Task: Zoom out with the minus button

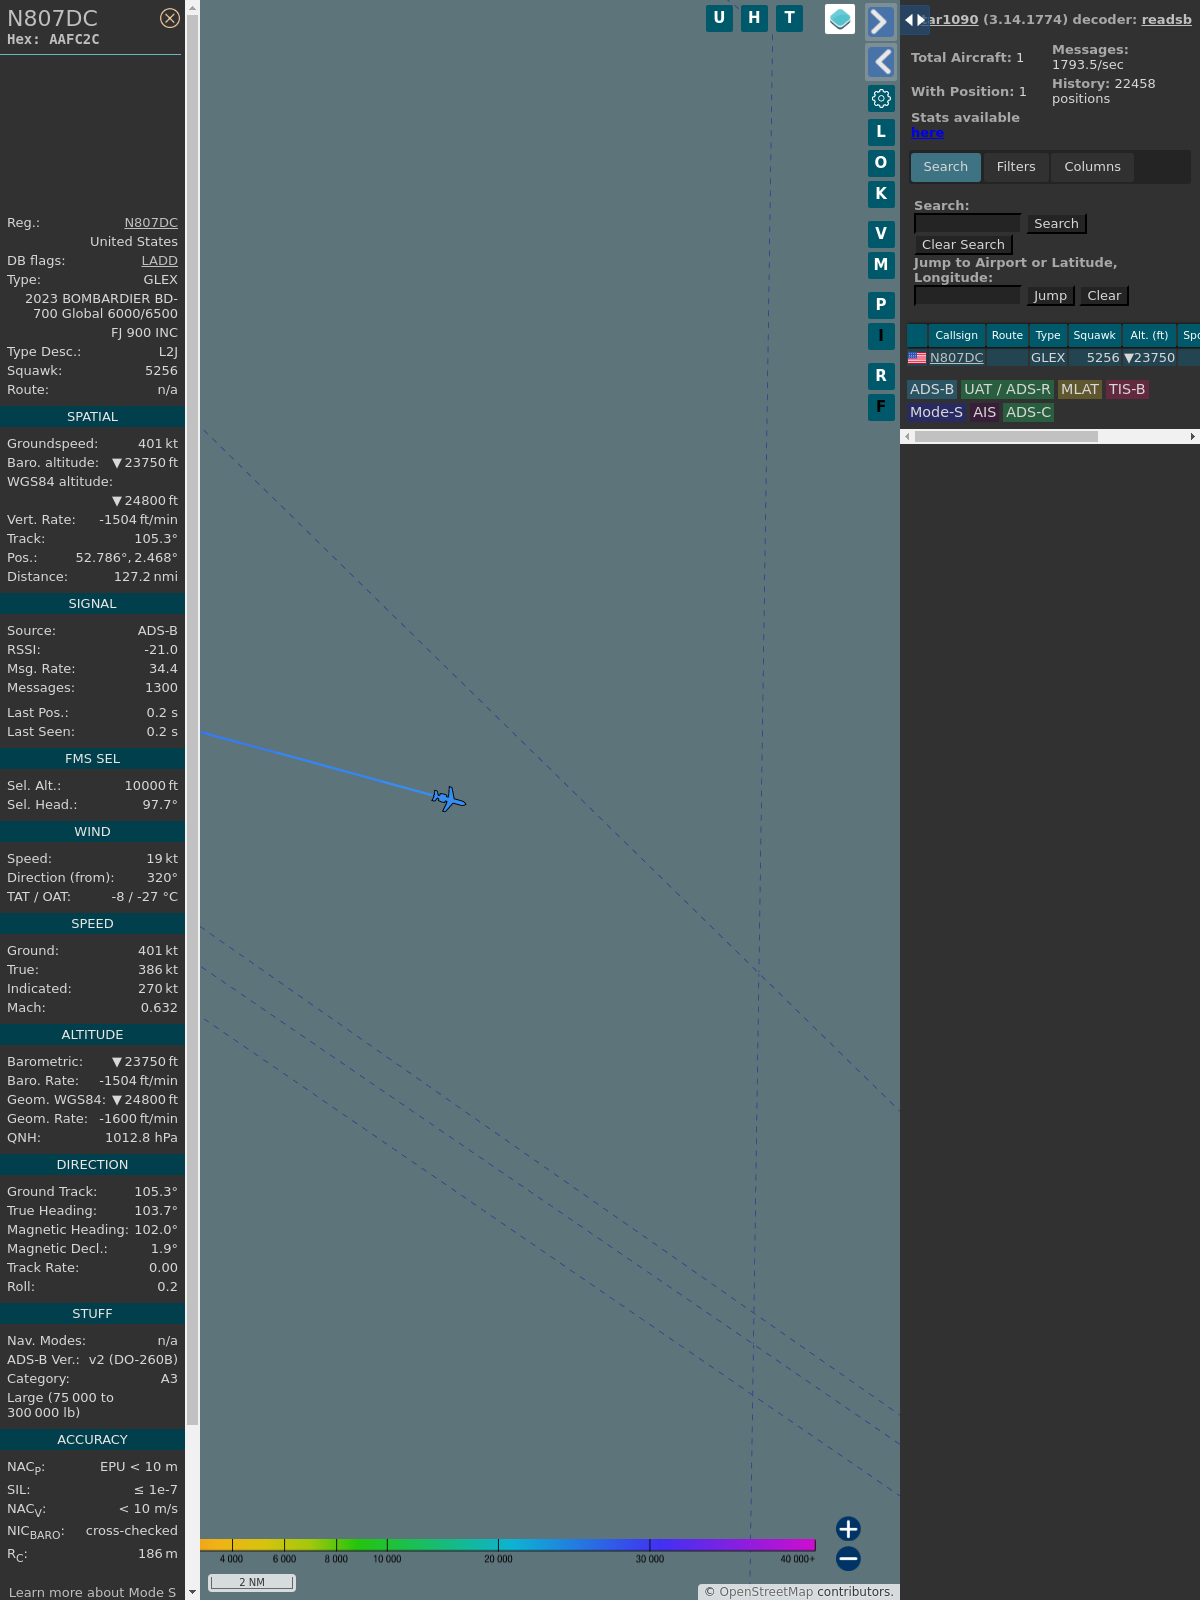Action: point(848,1558)
